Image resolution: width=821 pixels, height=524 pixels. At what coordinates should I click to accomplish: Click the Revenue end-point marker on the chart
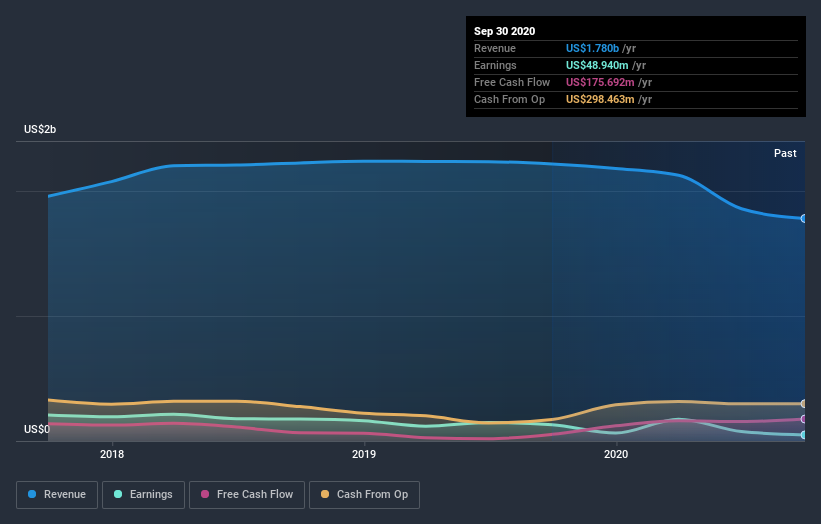(x=804, y=219)
